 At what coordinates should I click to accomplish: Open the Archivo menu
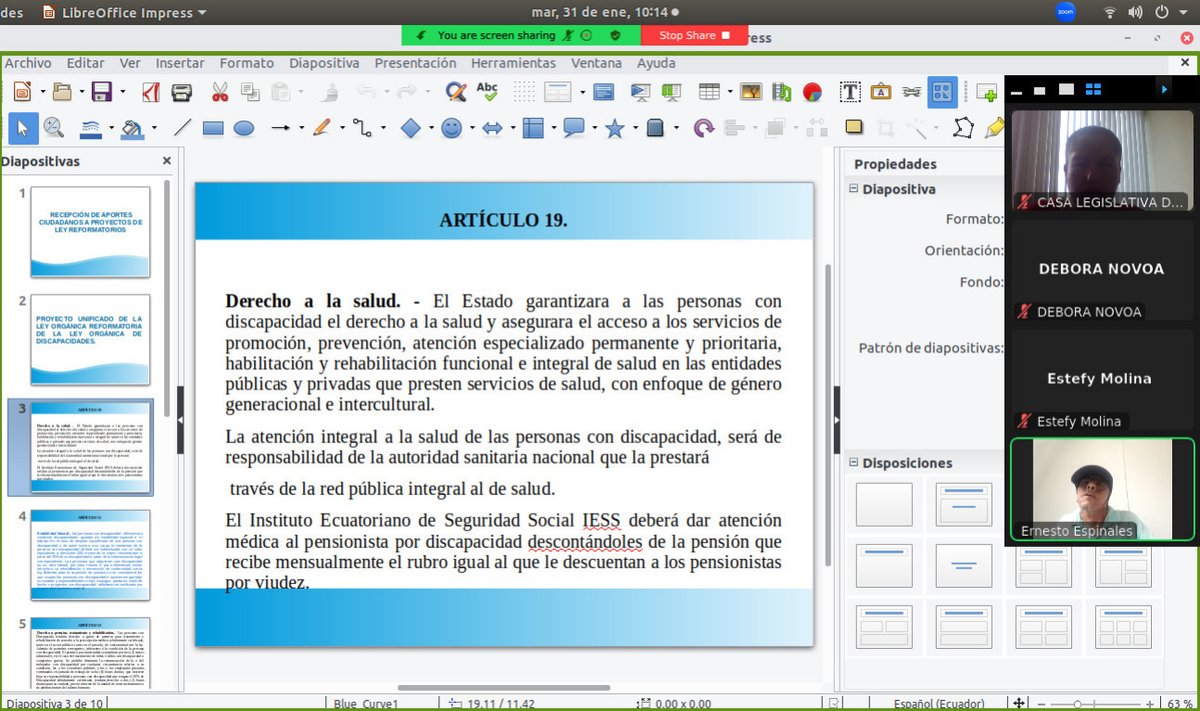point(28,63)
